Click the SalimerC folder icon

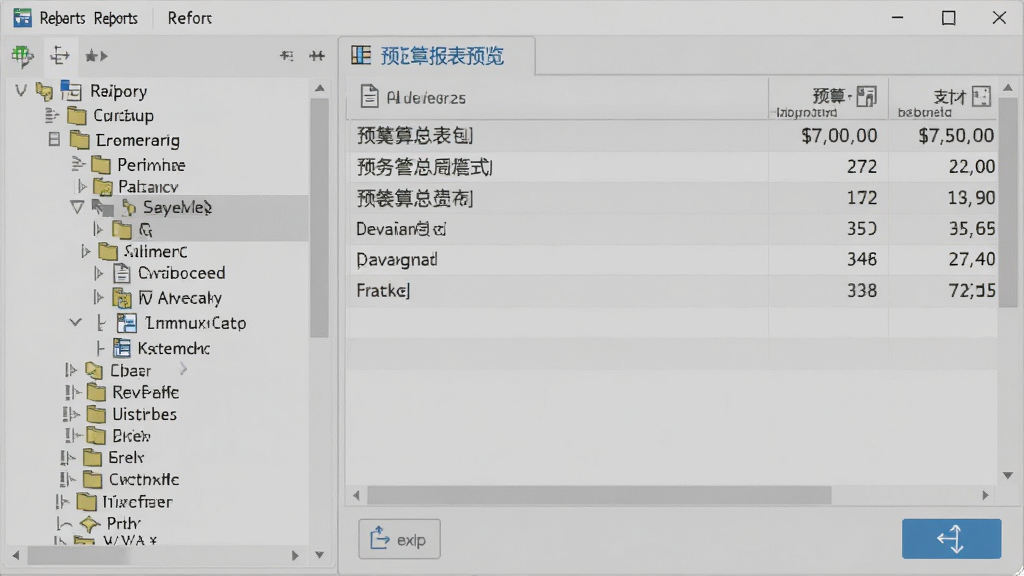[108, 251]
